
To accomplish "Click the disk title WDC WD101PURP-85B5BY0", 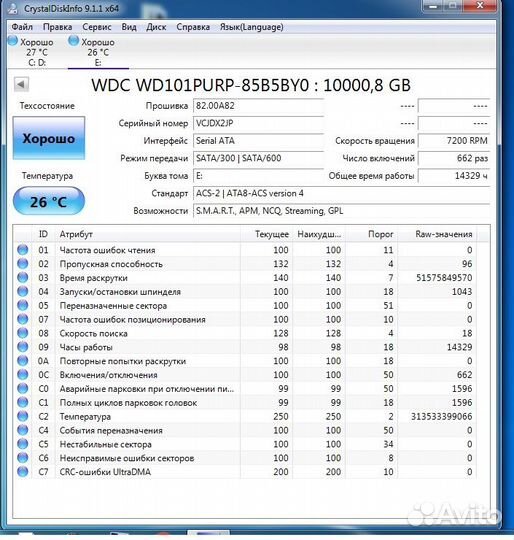I will 200,85.
